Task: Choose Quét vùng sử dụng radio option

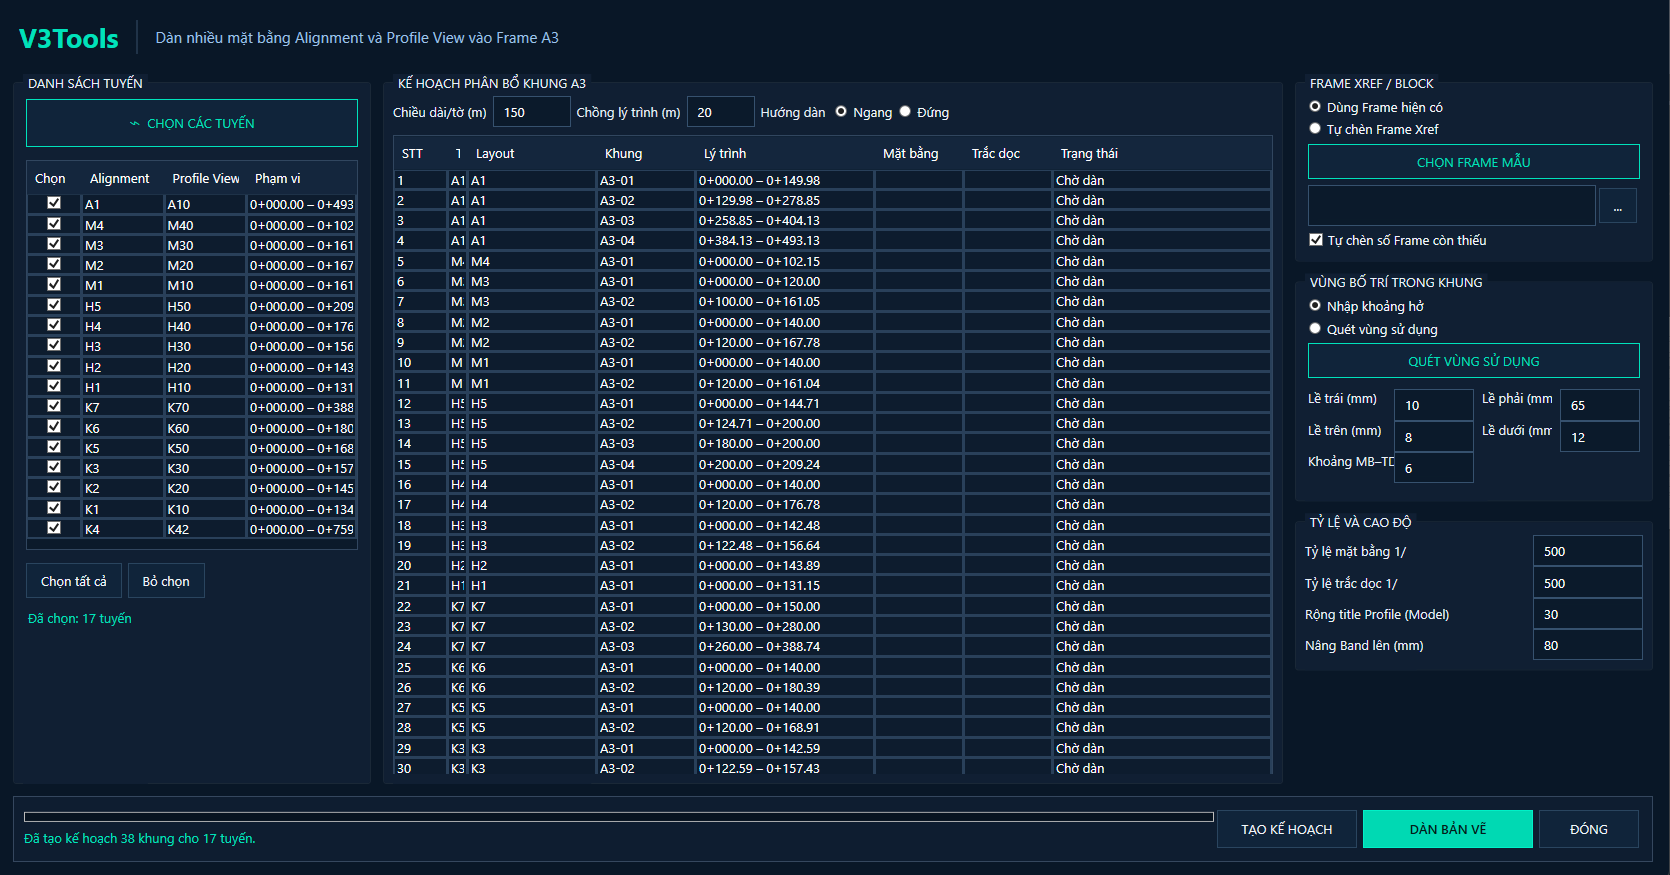Action: click(1315, 328)
